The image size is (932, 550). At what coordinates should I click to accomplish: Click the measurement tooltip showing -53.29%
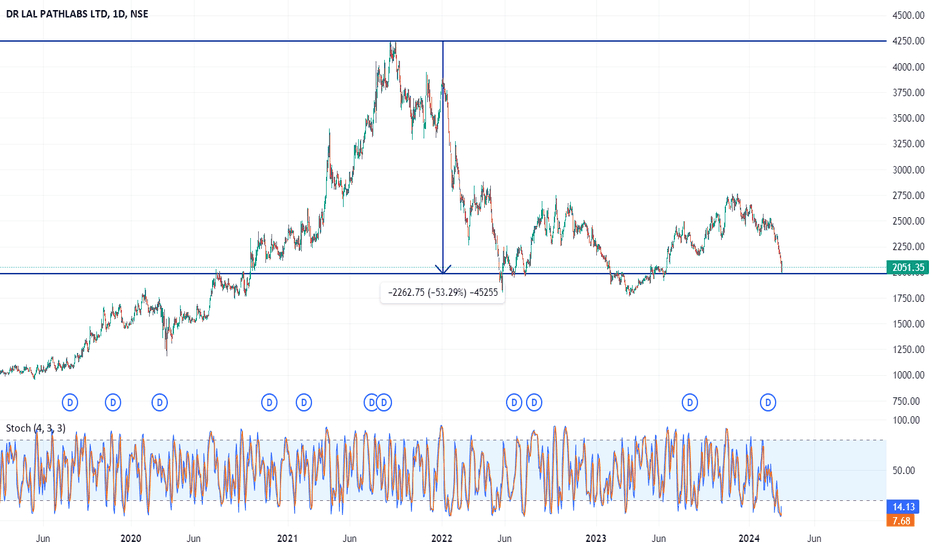[443, 293]
